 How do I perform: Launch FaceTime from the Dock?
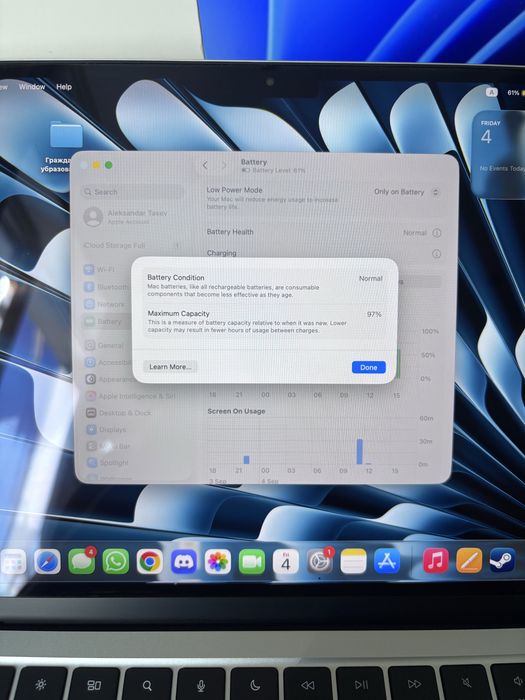(252, 562)
